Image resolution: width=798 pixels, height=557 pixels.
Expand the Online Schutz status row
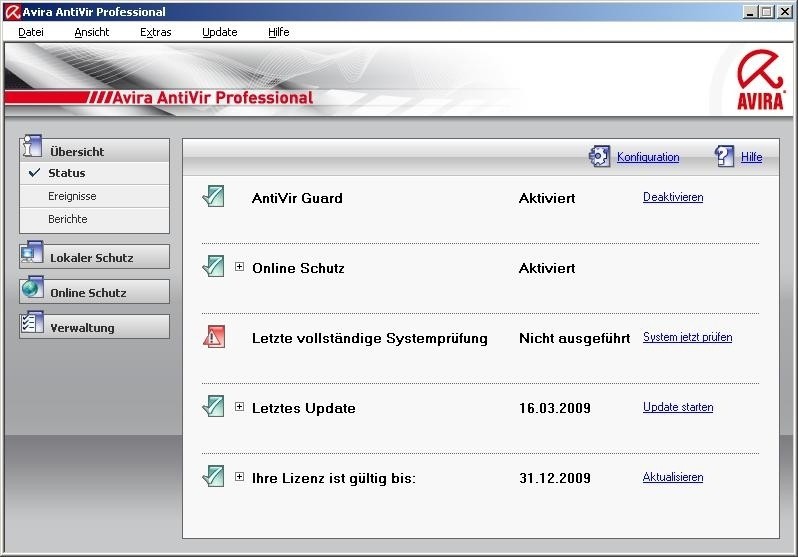tap(239, 266)
